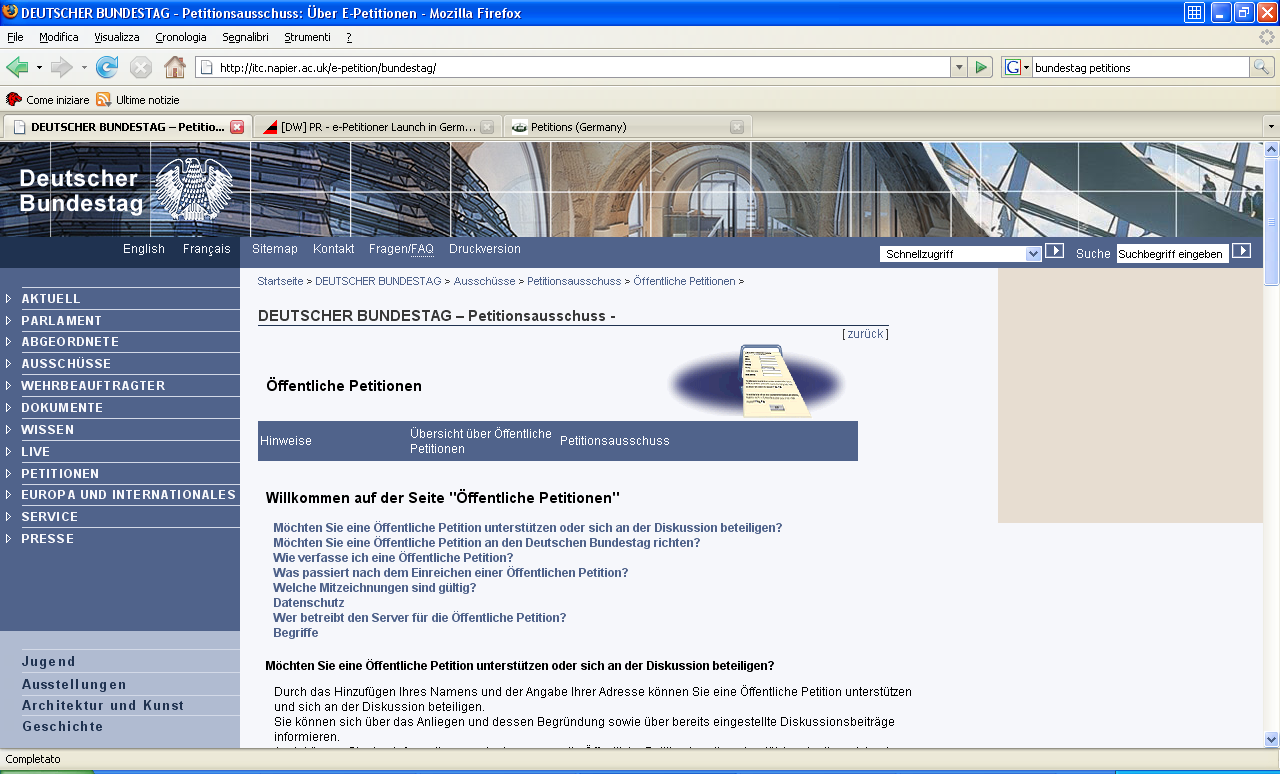1280x774 pixels.
Task: Open the Jugend link
Action: 49,662
